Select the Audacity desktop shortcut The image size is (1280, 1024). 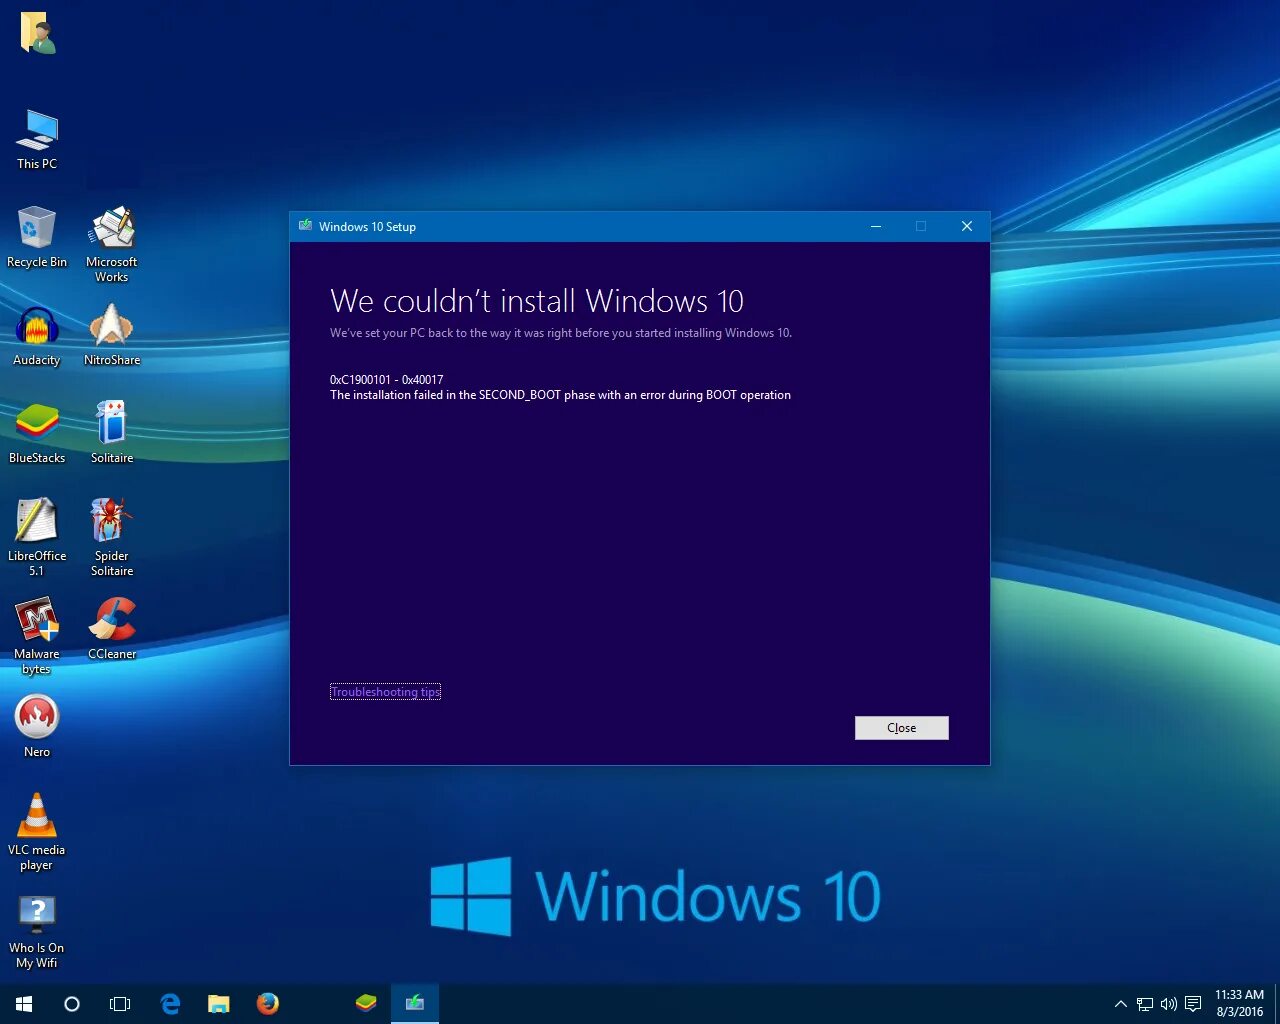point(37,336)
